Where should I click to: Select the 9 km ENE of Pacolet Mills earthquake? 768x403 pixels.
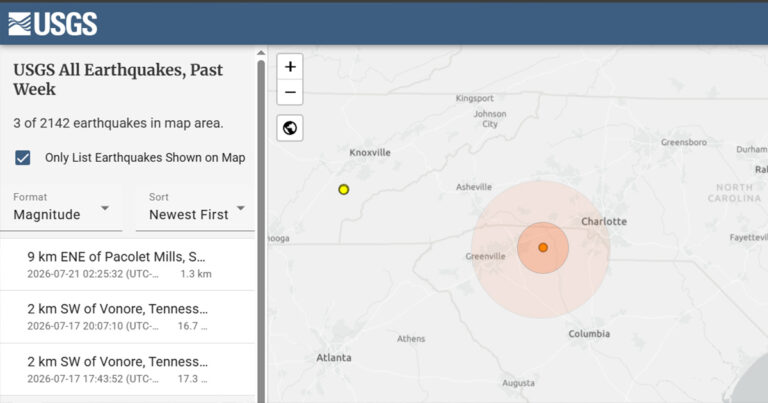[x=127, y=264]
